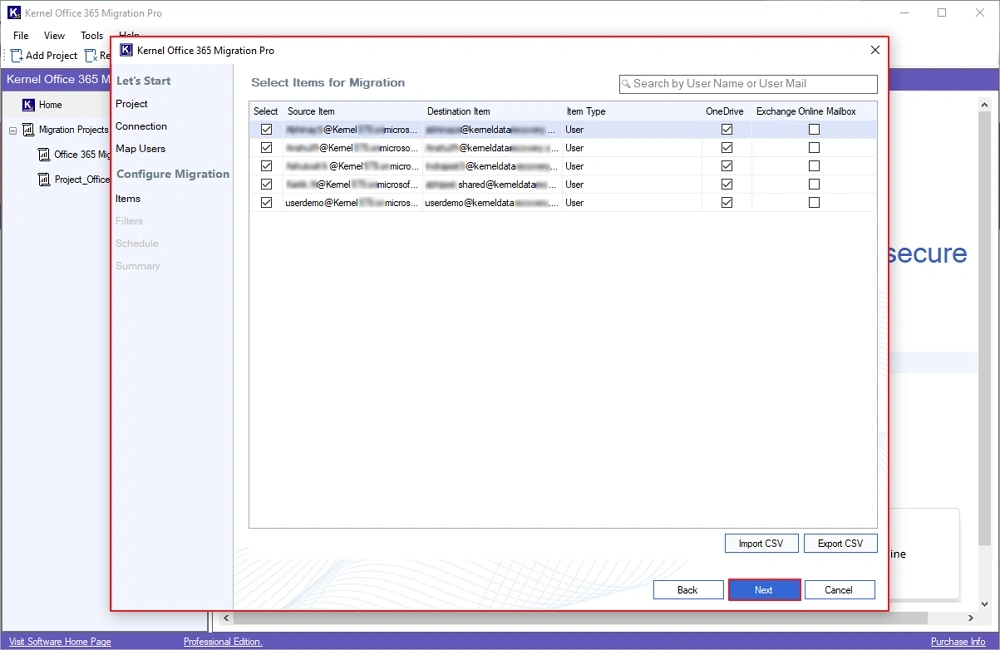
Task: Click the Import CSV button
Action: pos(761,544)
